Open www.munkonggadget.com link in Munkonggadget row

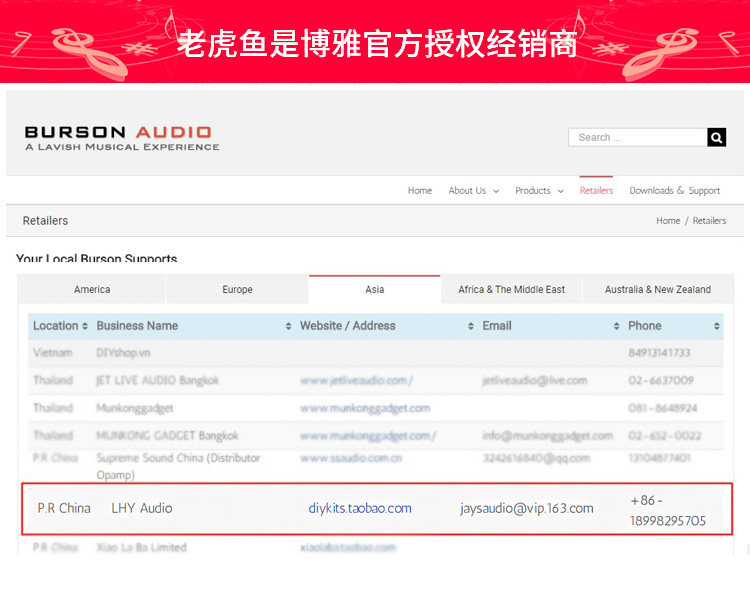365,408
